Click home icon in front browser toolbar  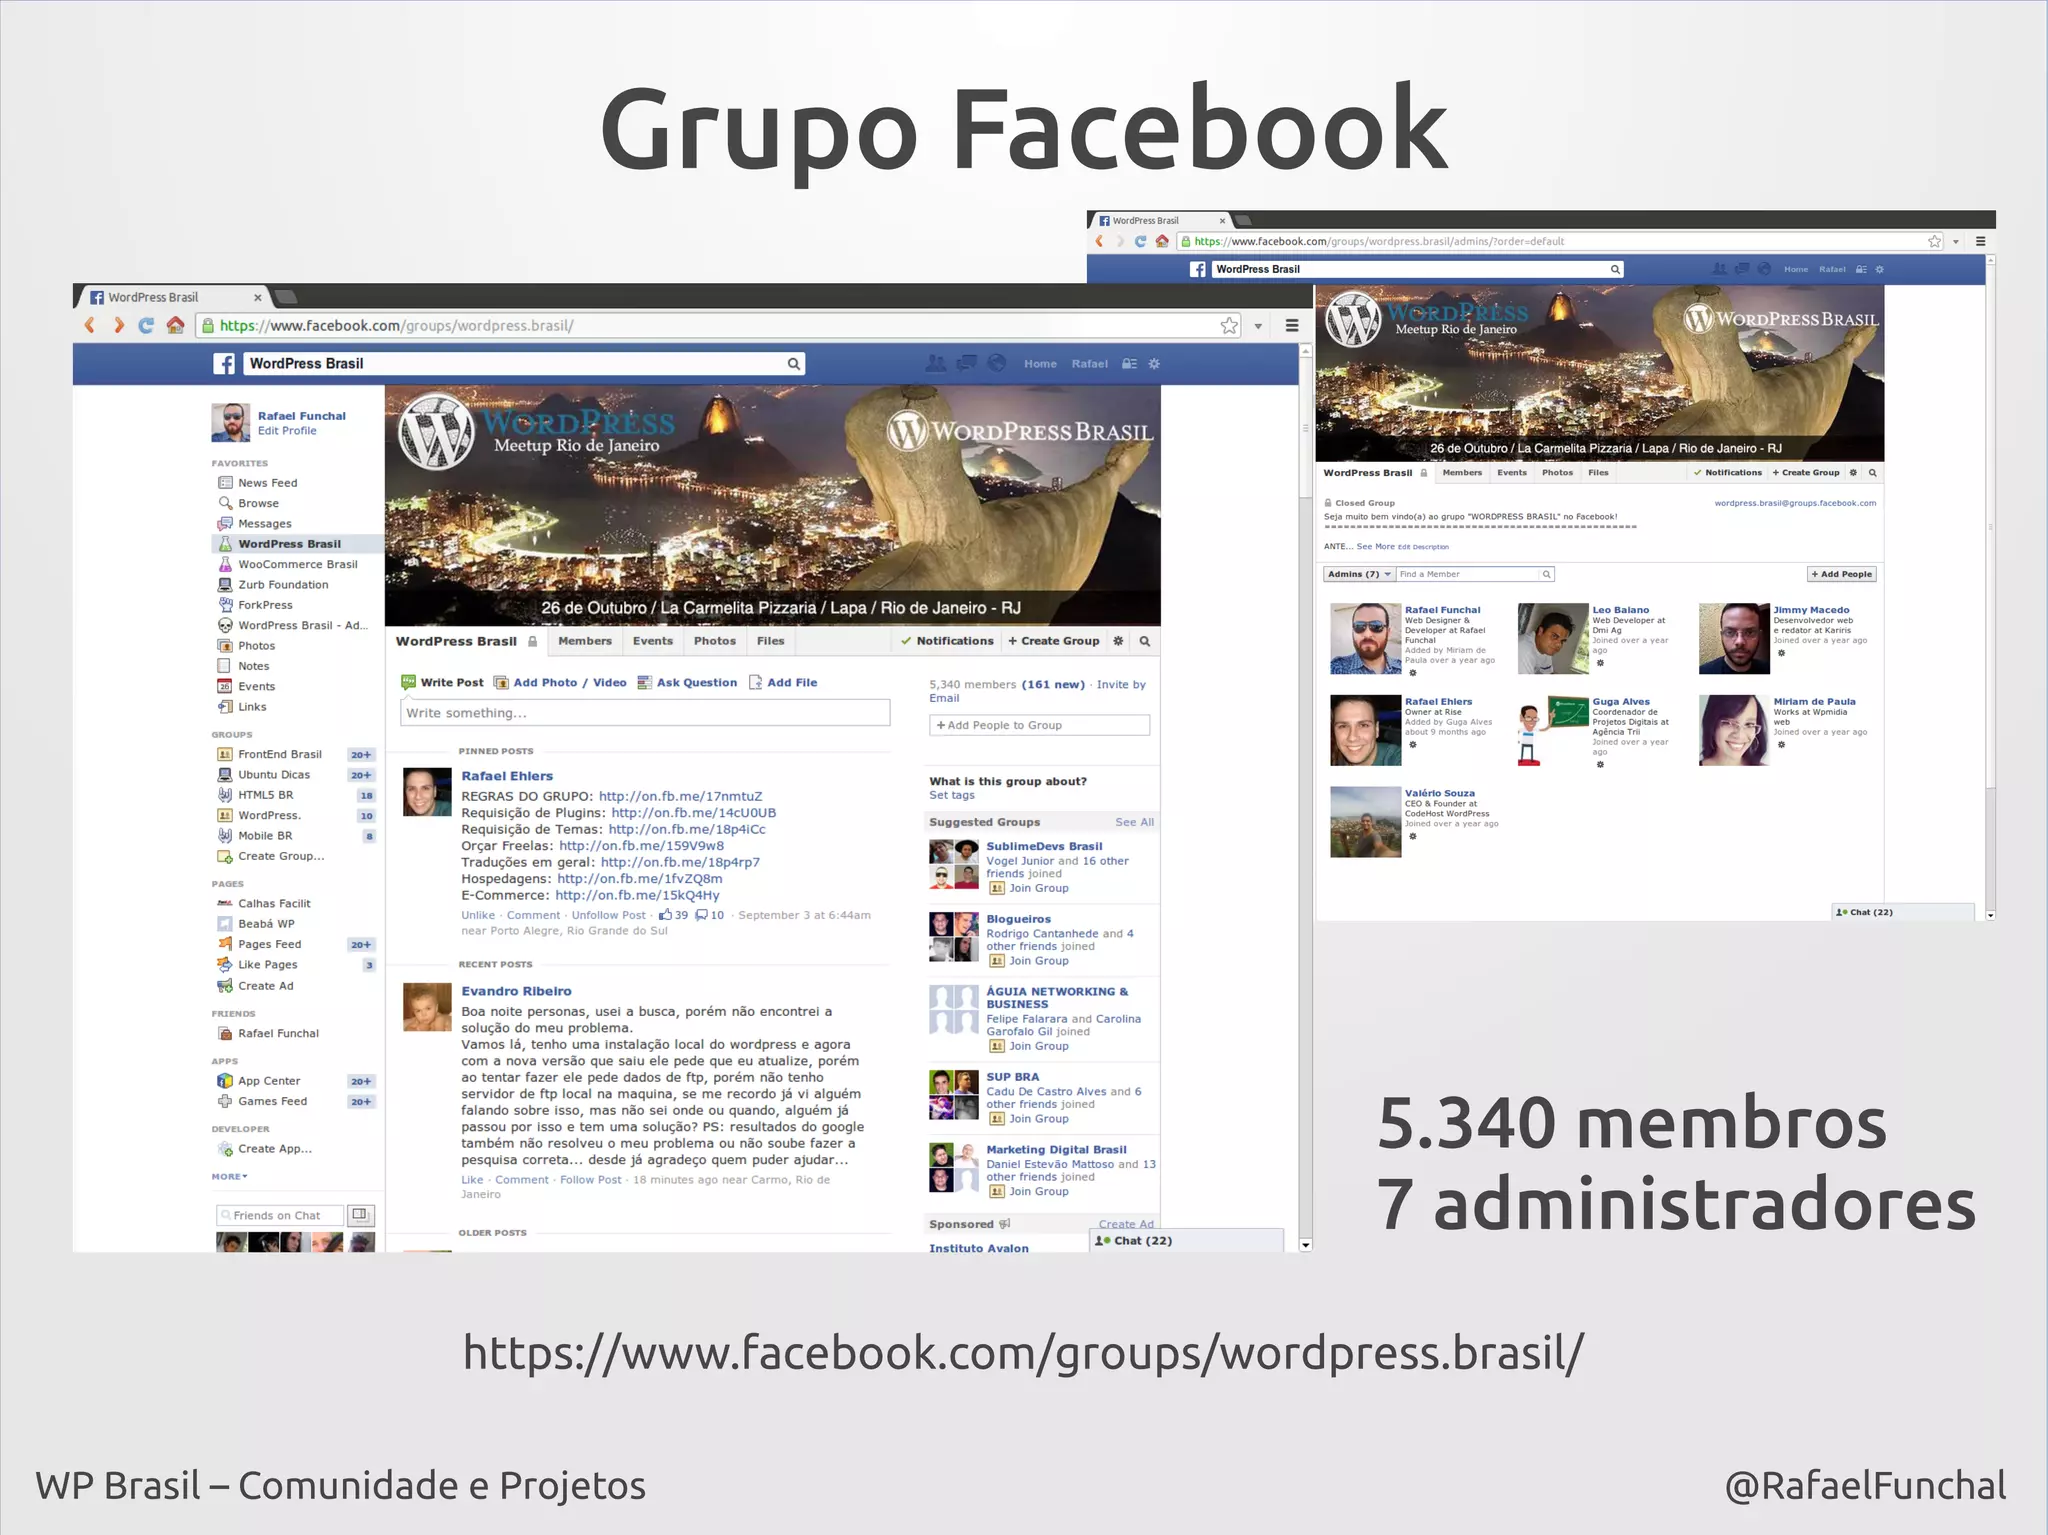175,325
